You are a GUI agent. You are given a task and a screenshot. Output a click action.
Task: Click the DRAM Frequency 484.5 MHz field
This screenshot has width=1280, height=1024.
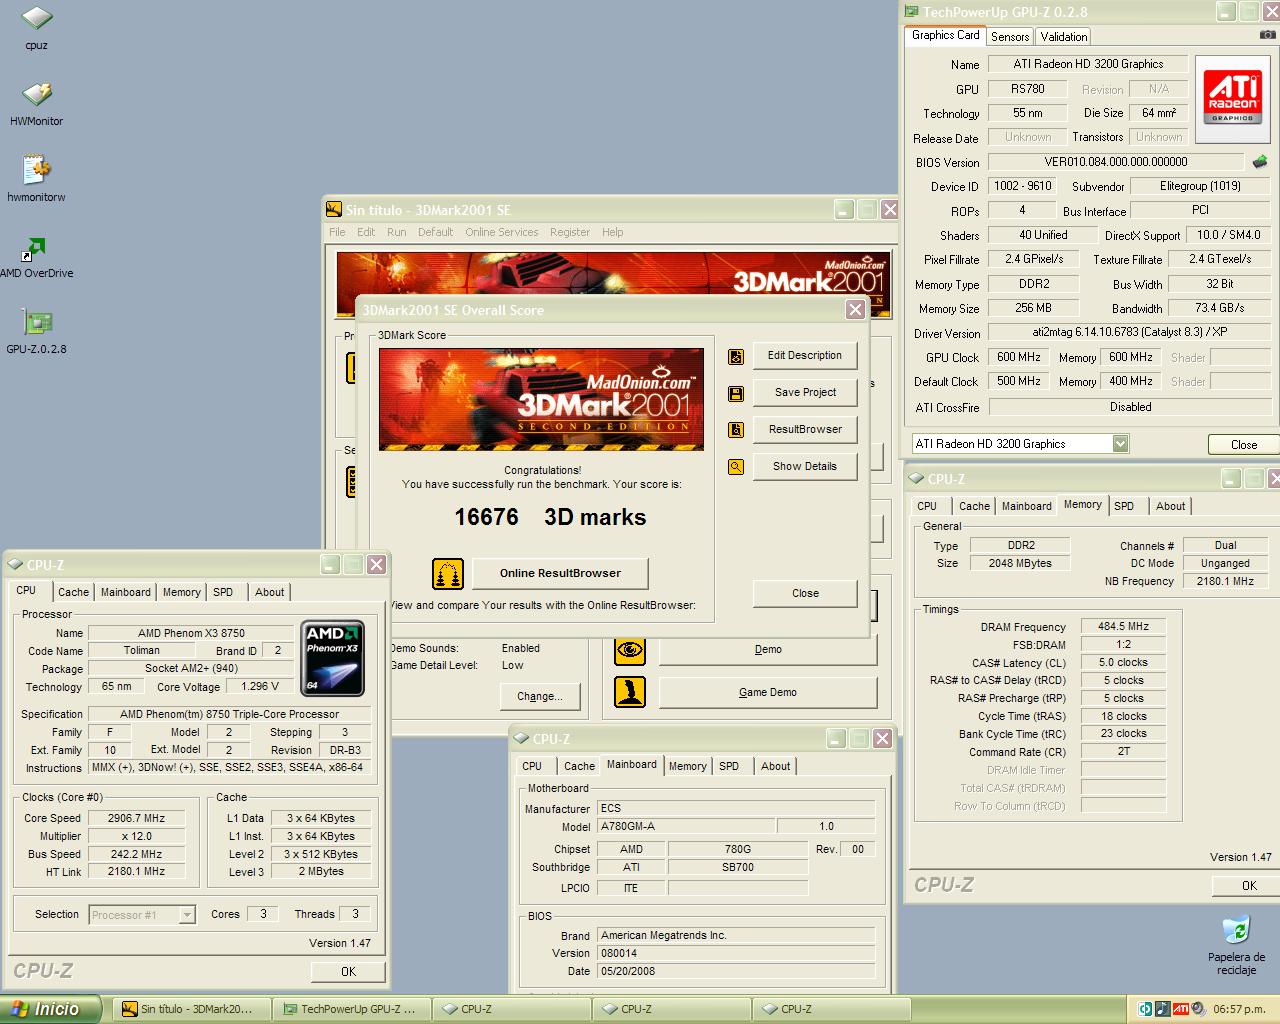1123,627
